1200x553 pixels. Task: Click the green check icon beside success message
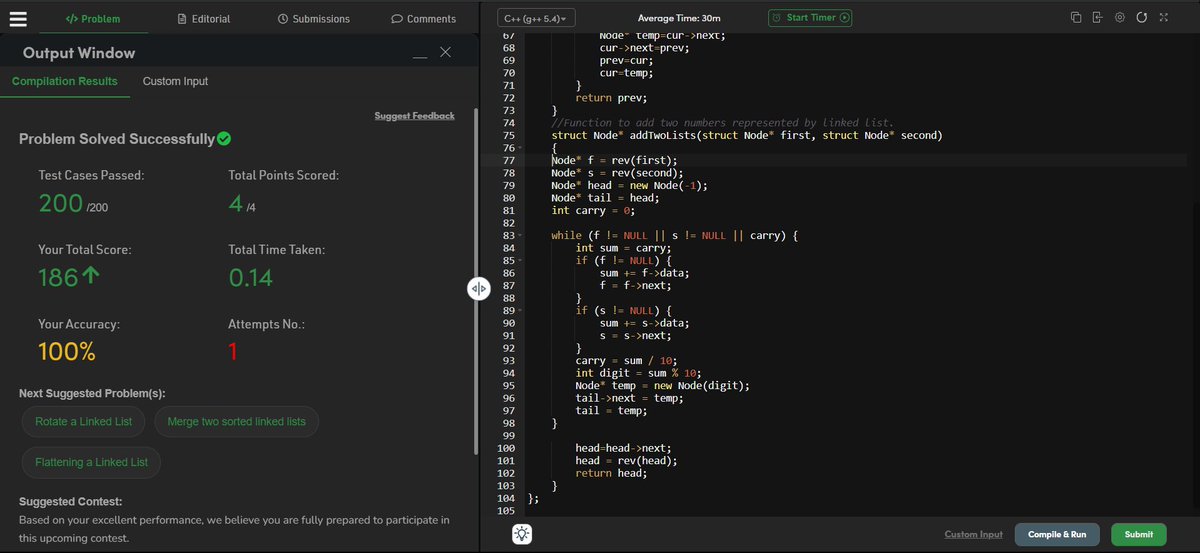click(x=224, y=138)
